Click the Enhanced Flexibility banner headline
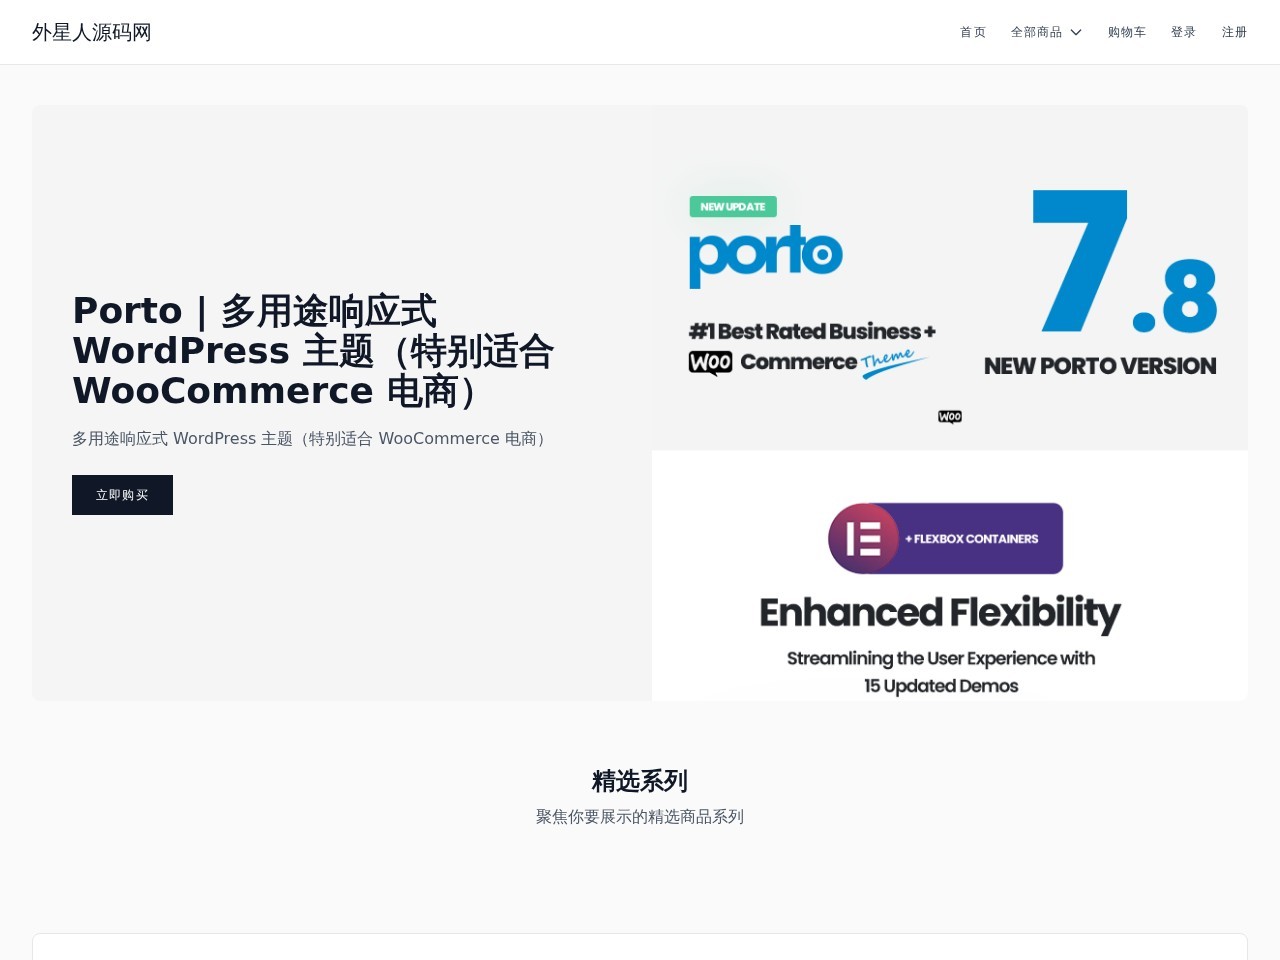 pos(939,612)
